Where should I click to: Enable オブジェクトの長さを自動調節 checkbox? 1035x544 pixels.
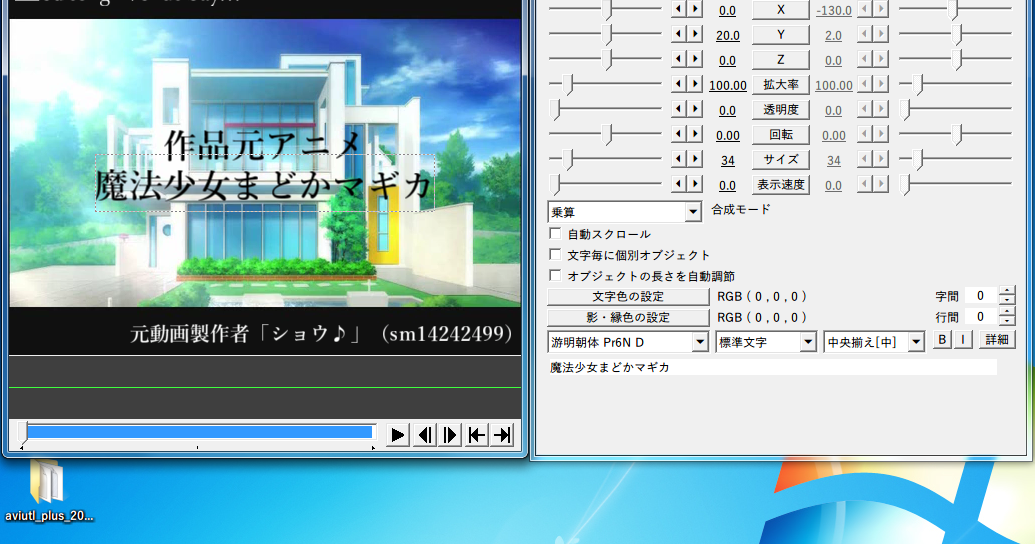pyautogui.click(x=555, y=275)
